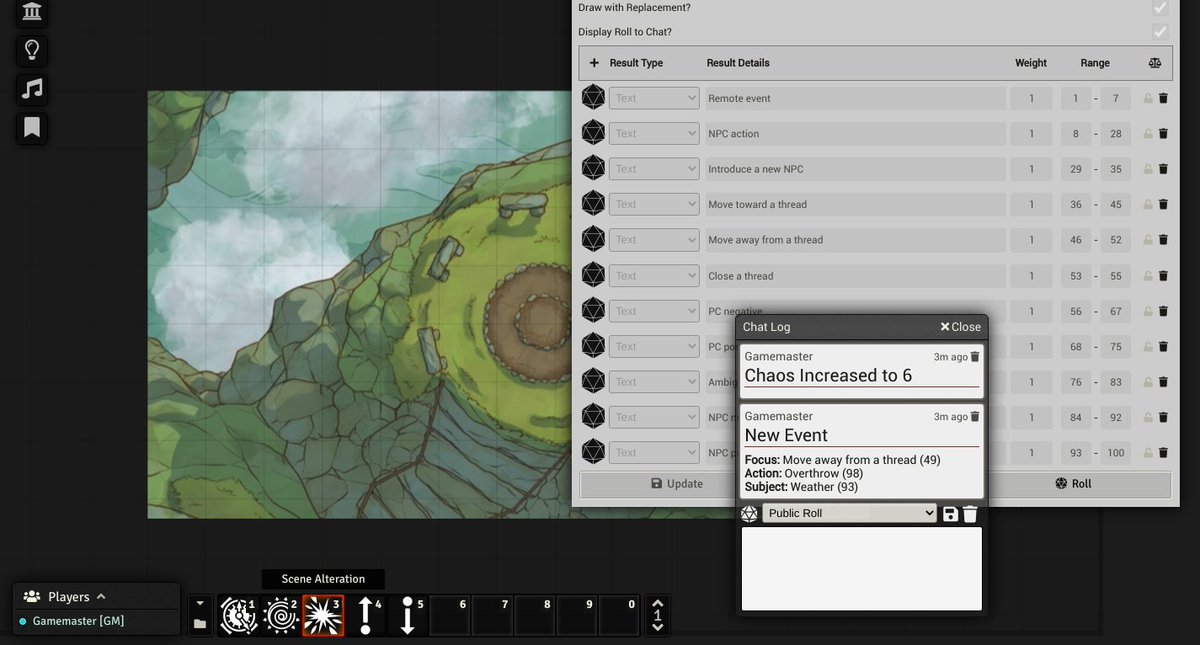Edit range start field showing 29
This screenshot has width=1200, height=645.
(1076, 169)
